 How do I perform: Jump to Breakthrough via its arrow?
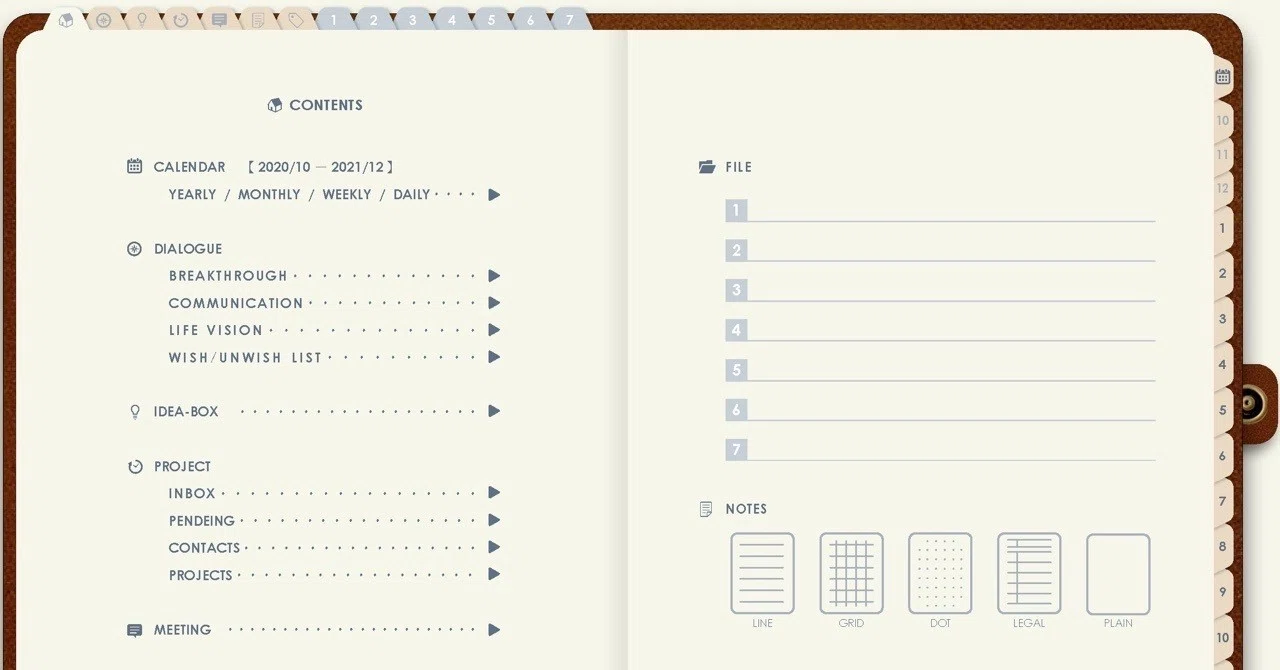[494, 276]
